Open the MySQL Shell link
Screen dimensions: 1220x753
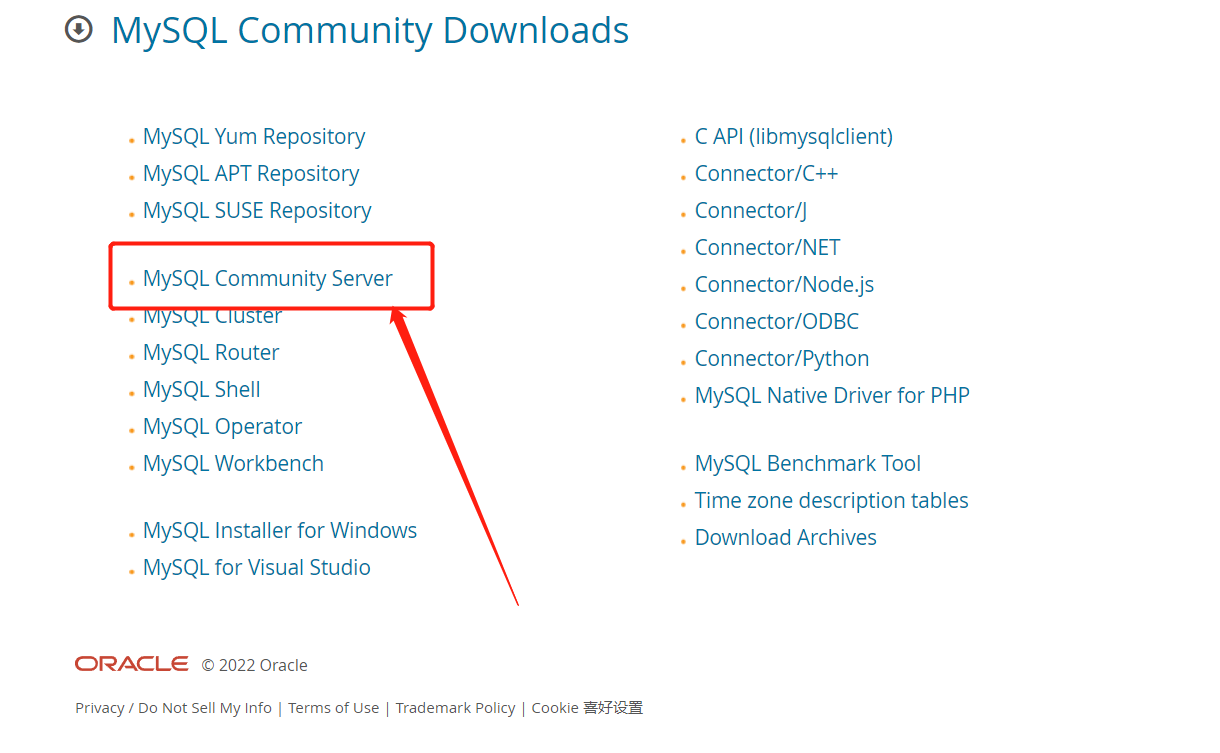(x=202, y=389)
